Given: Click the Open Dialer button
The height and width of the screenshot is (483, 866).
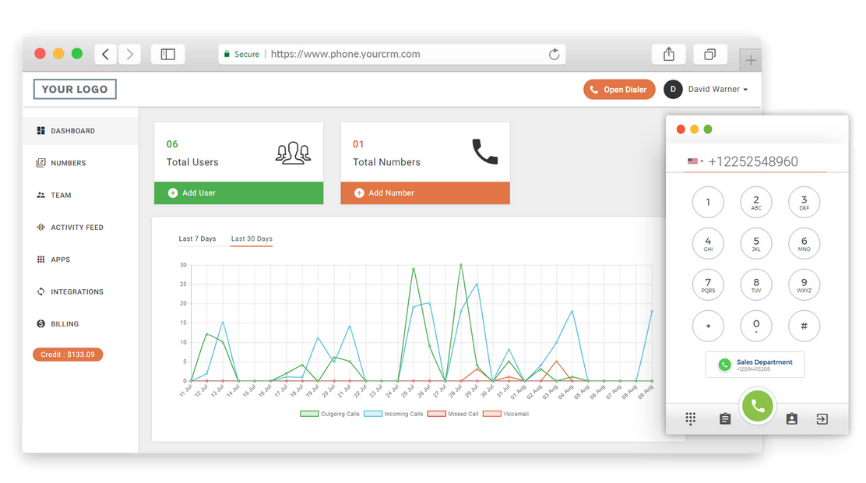Looking at the screenshot, I should click(619, 89).
